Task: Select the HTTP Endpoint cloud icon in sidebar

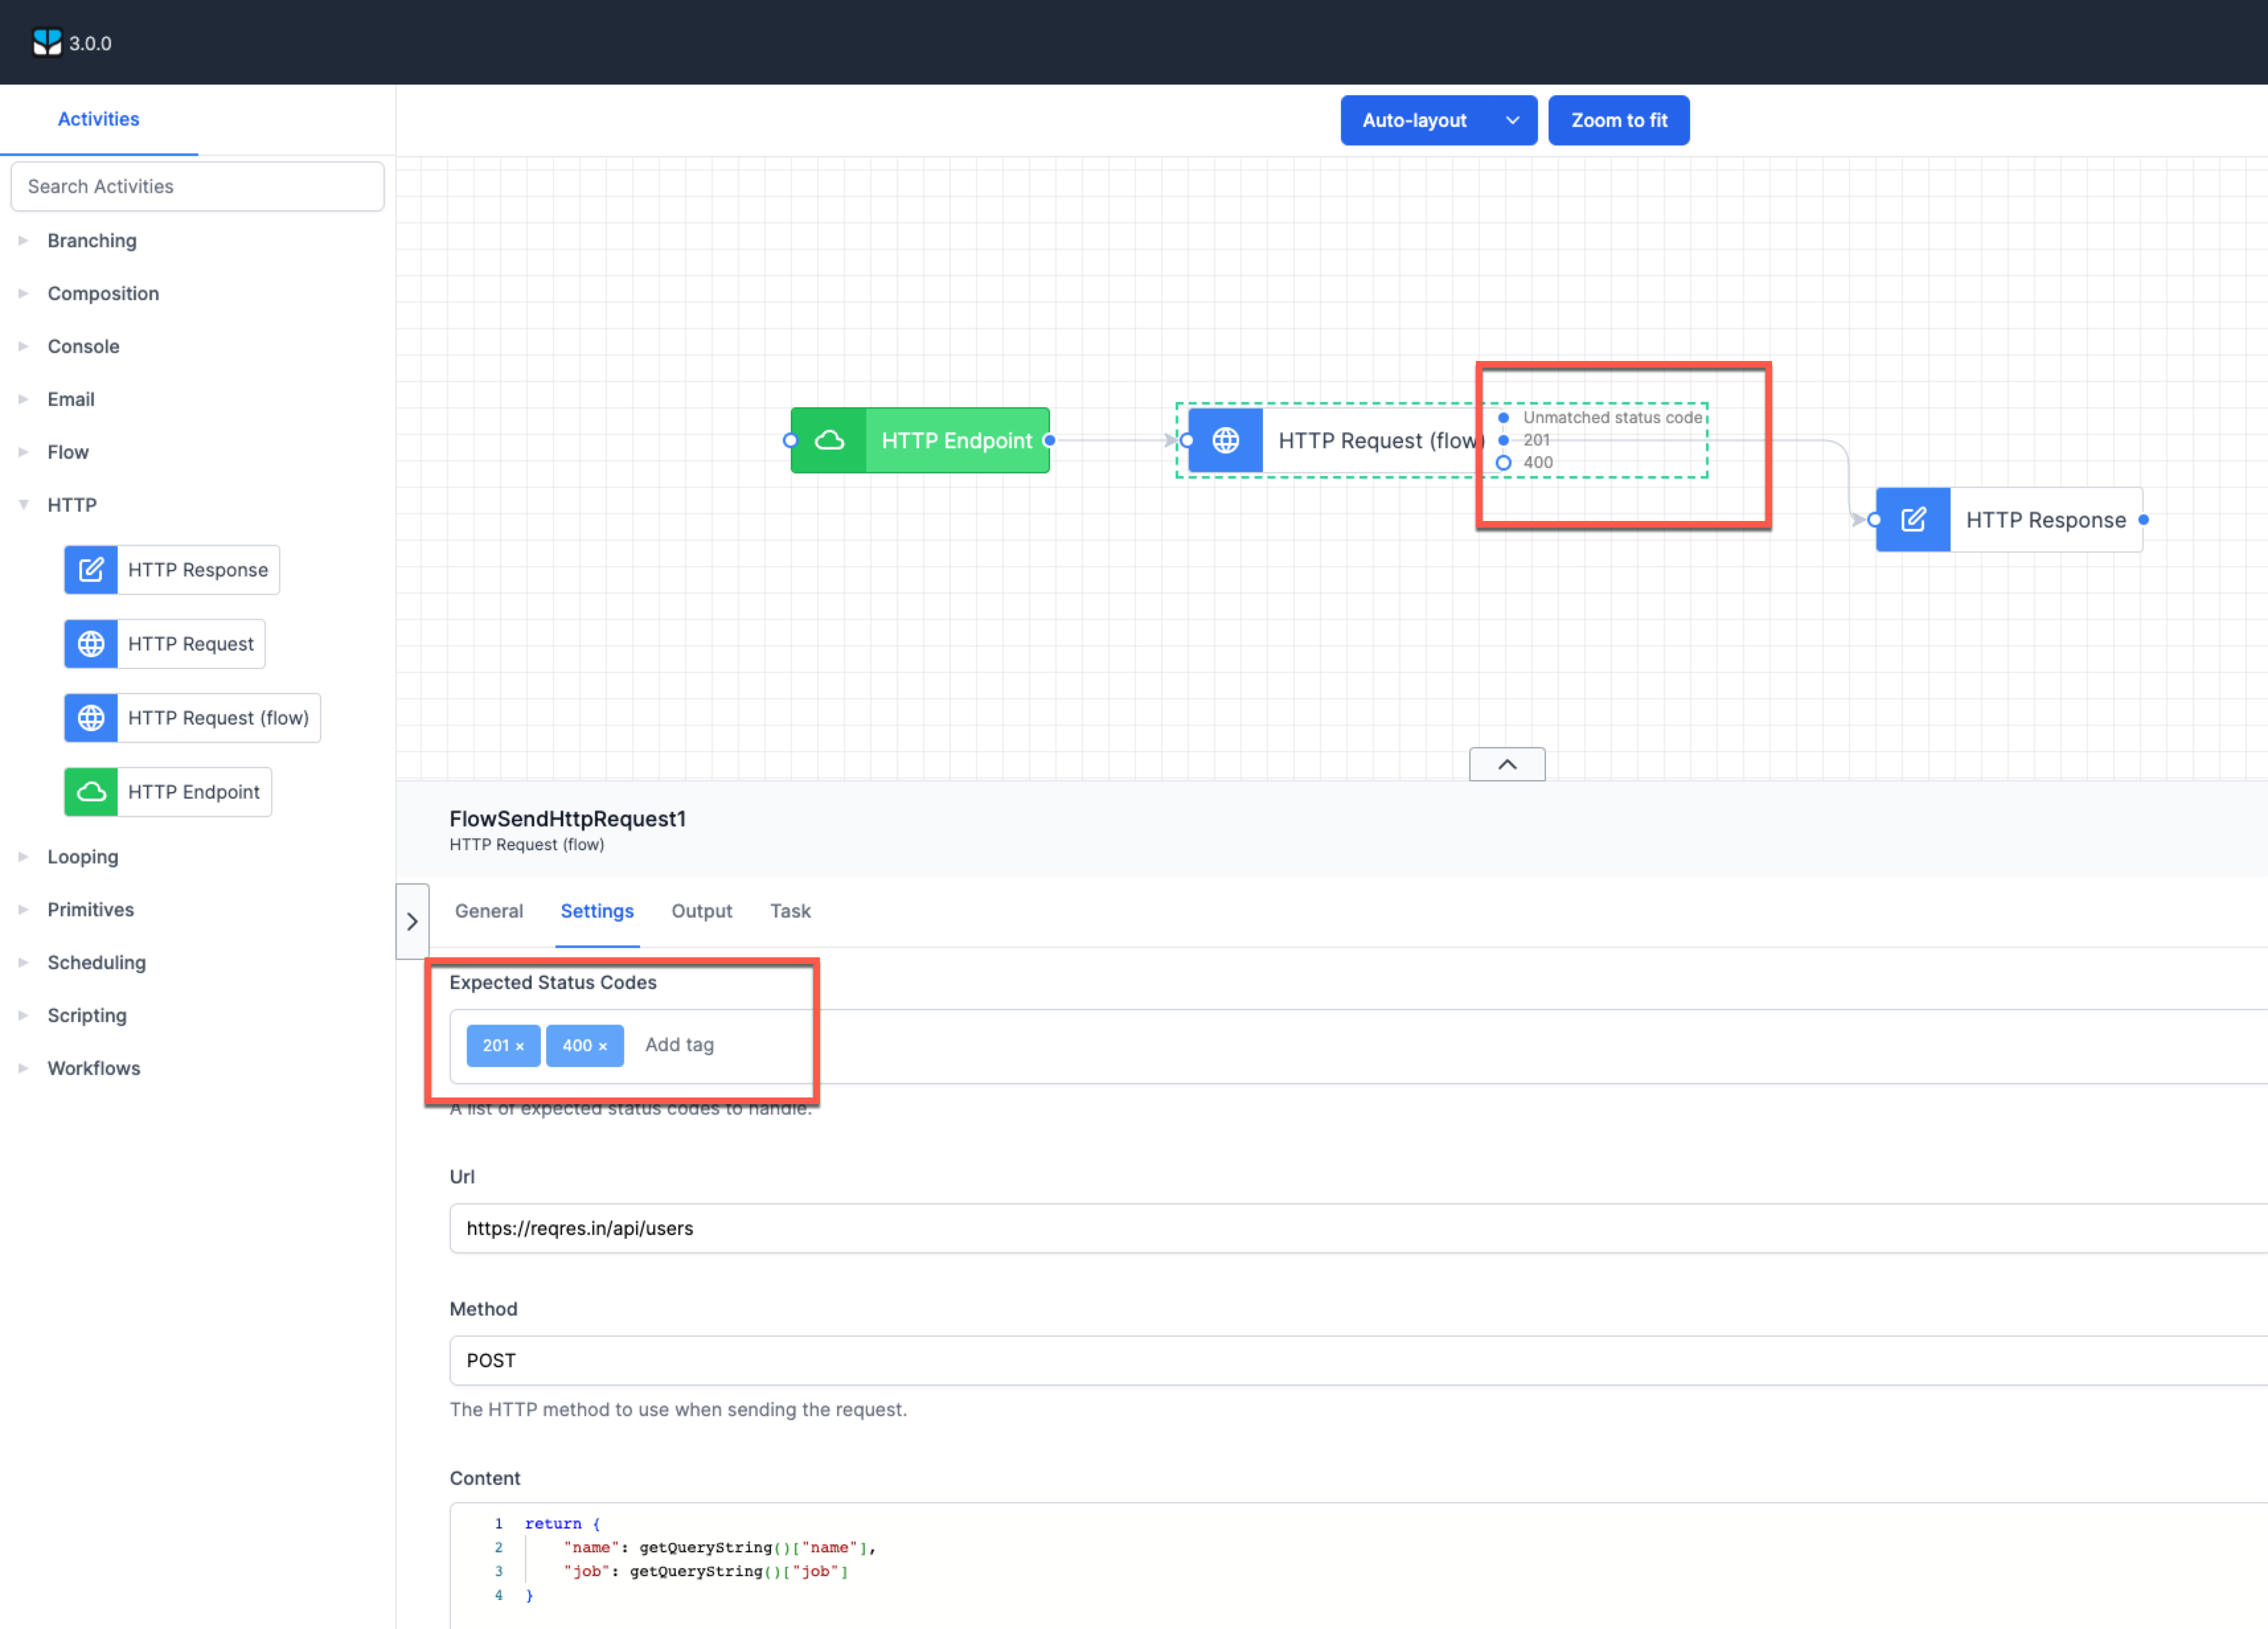Action: (90, 791)
